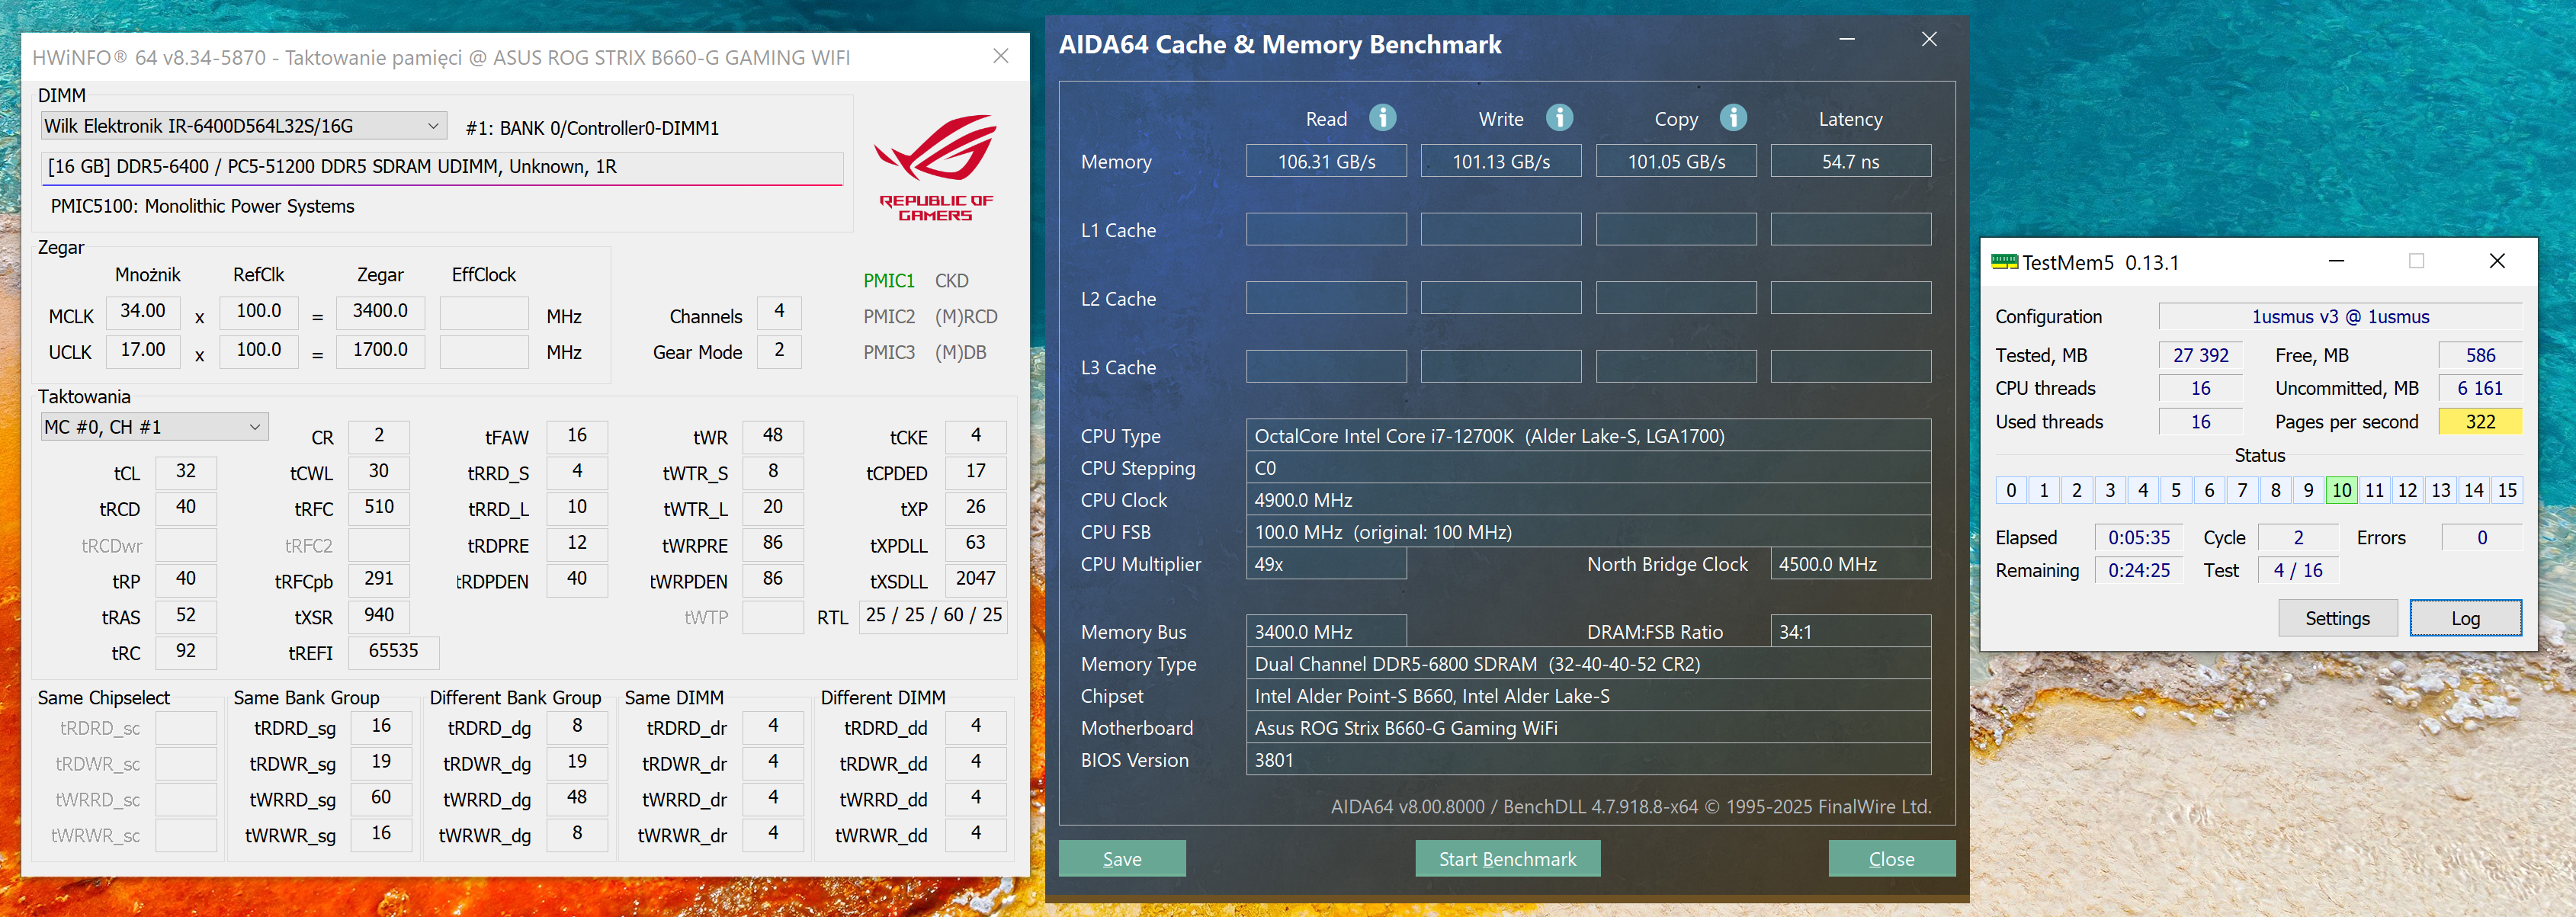Click the Memory Read result field

(x=1325, y=162)
